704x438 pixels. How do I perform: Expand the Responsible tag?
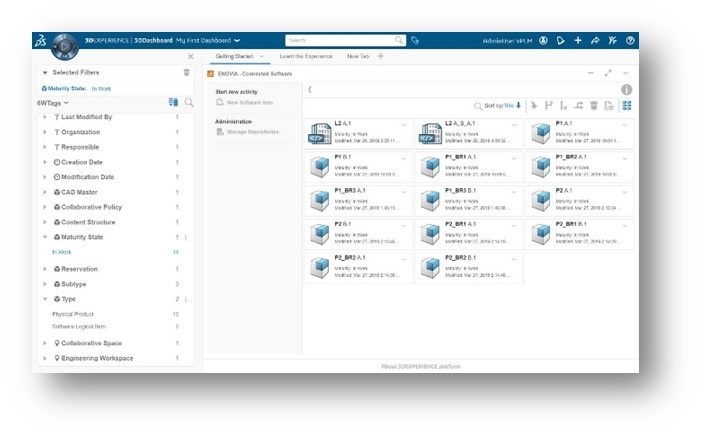pyautogui.click(x=44, y=147)
